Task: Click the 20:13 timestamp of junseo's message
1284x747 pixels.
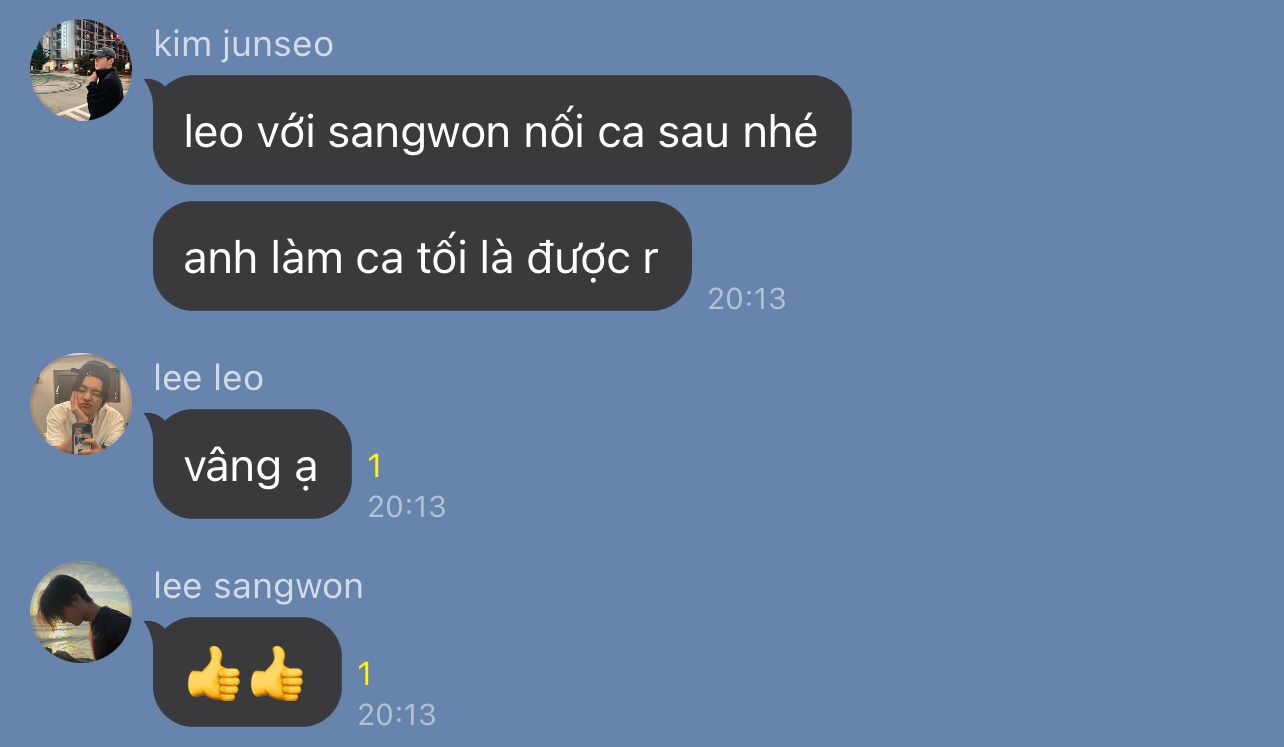Action: coord(747,298)
